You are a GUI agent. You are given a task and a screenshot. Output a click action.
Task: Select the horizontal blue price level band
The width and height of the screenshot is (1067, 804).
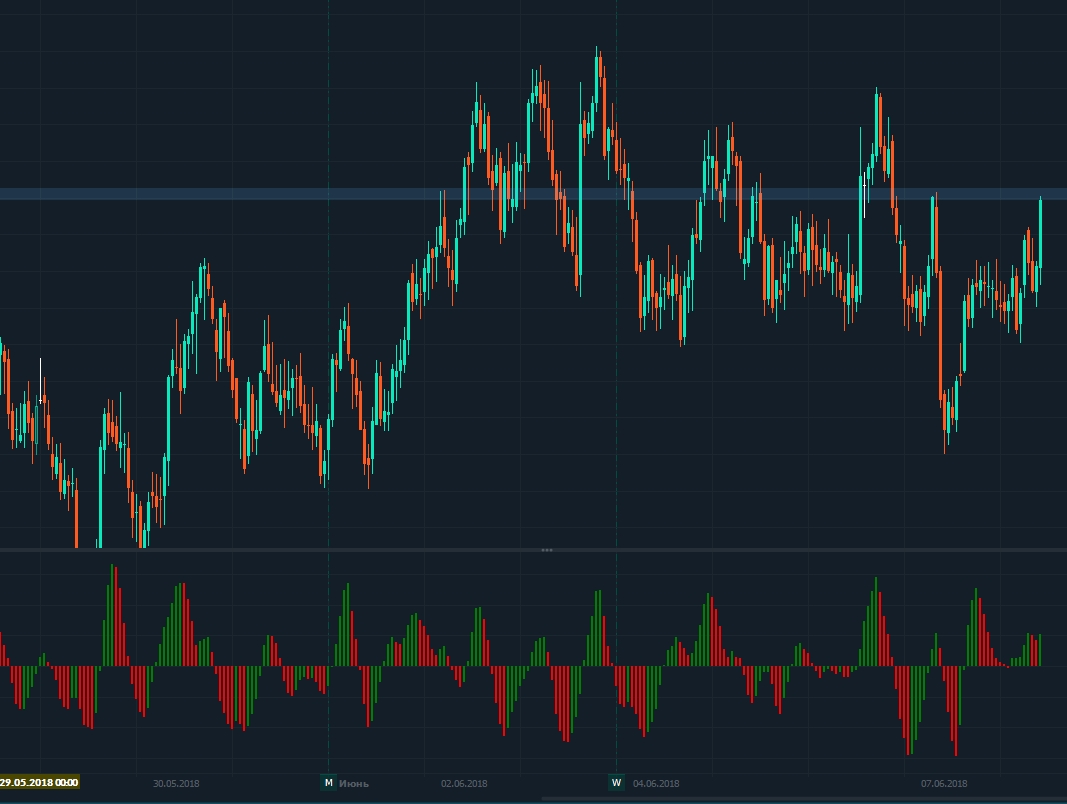300,194
